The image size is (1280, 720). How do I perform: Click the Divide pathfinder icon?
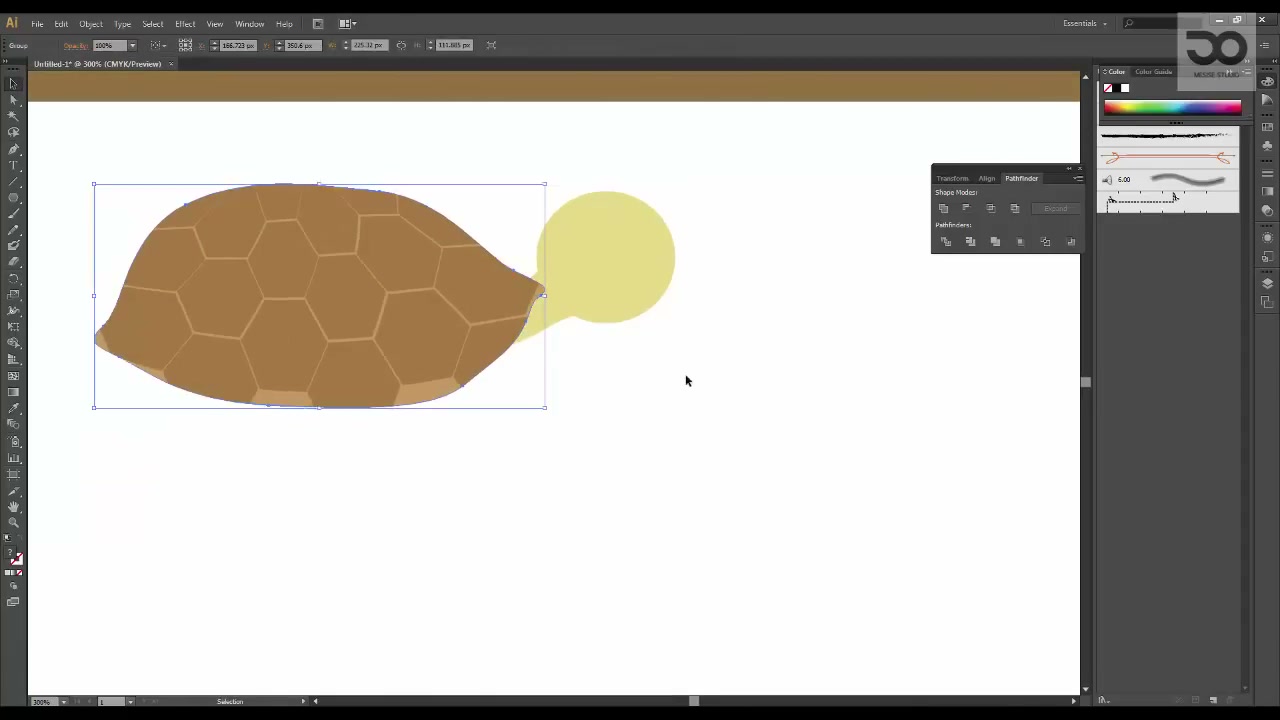[946, 241]
